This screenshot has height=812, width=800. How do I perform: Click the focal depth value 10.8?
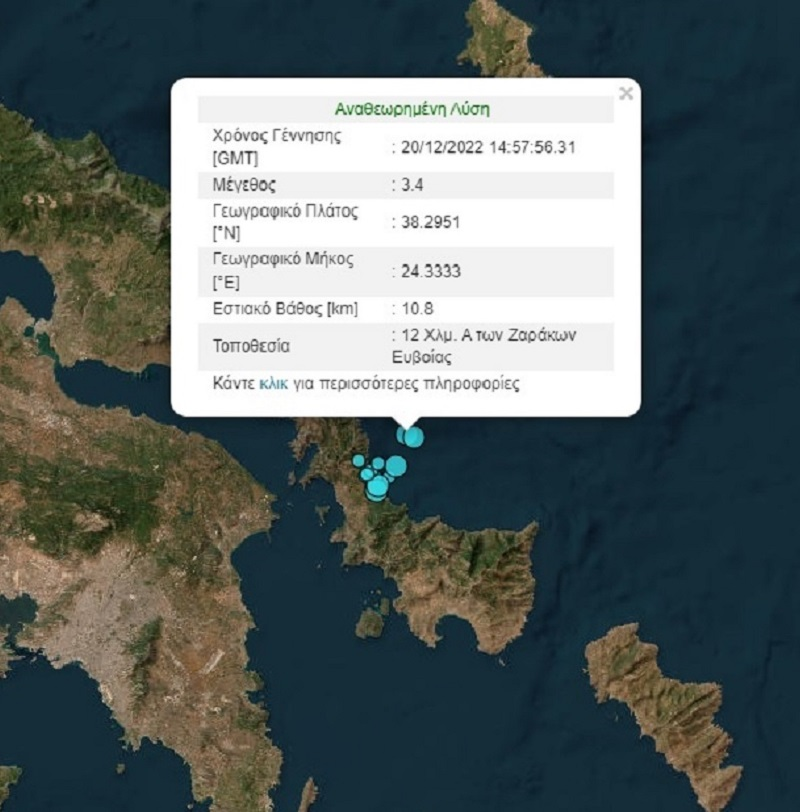(x=417, y=309)
